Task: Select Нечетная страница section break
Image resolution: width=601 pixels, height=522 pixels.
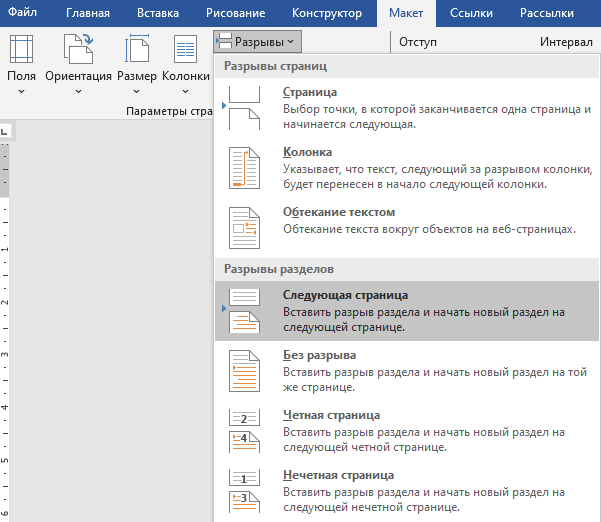Action: pyautogui.click(x=407, y=491)
